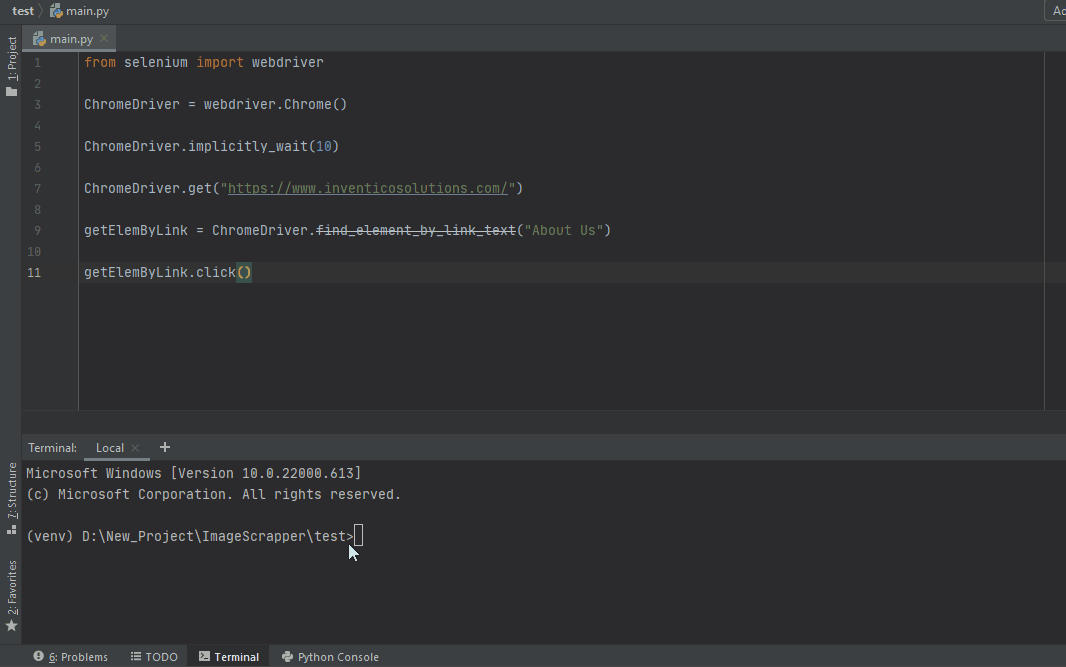The width and height of the screenshot is (1066, 667).
Task: Click the Python Console snake icon
Action: tap(287, 656)
